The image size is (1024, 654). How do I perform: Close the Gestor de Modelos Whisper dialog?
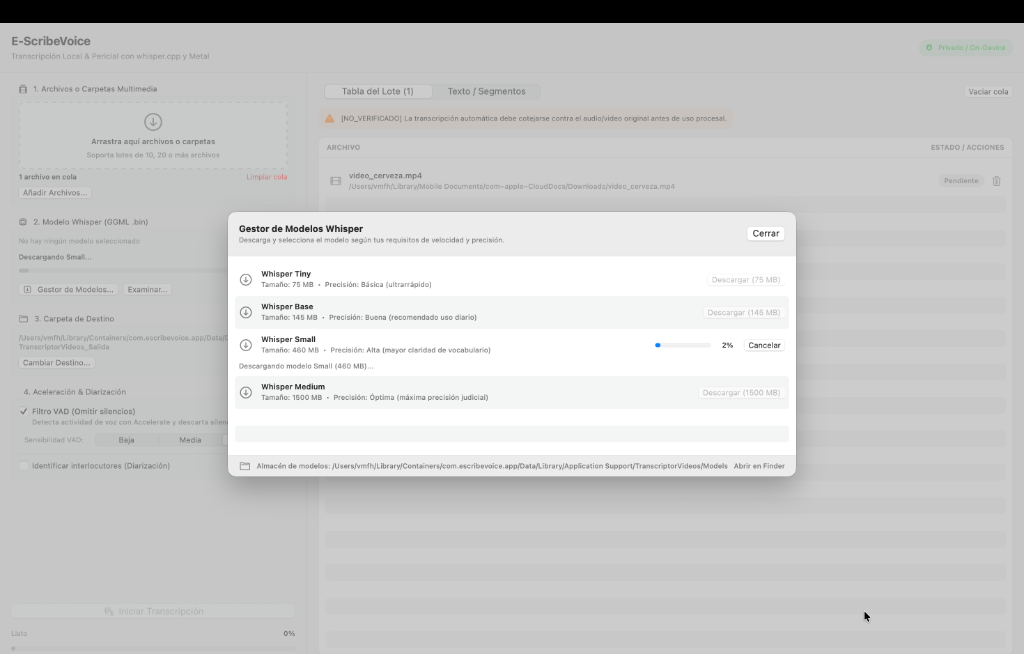765,233
